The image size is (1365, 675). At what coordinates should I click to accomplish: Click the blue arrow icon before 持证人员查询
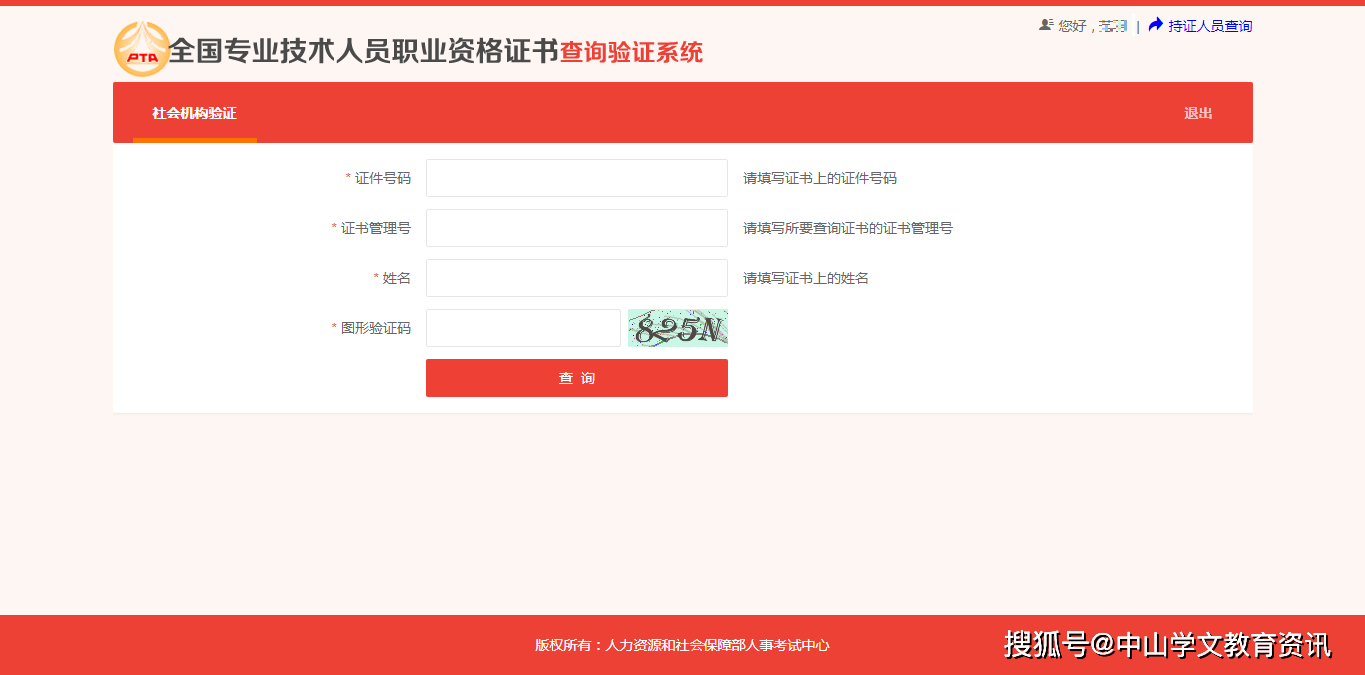coord(1156,25)
